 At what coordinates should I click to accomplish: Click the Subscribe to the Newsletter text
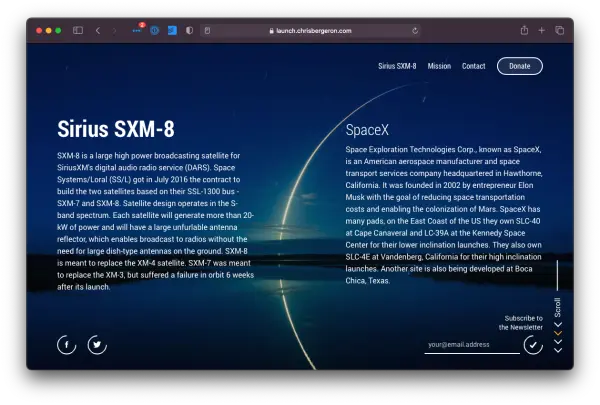pos(520,323)
